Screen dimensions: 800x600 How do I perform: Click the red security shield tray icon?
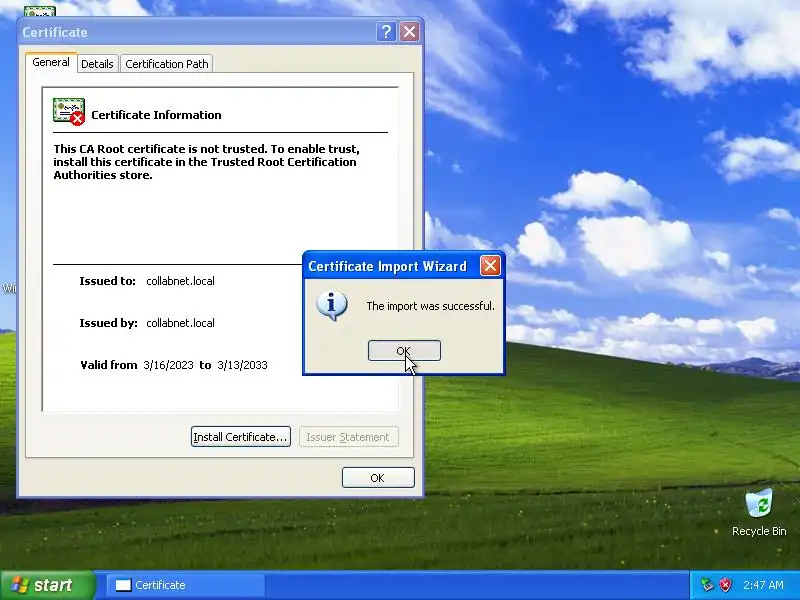[x=725, y=585]
